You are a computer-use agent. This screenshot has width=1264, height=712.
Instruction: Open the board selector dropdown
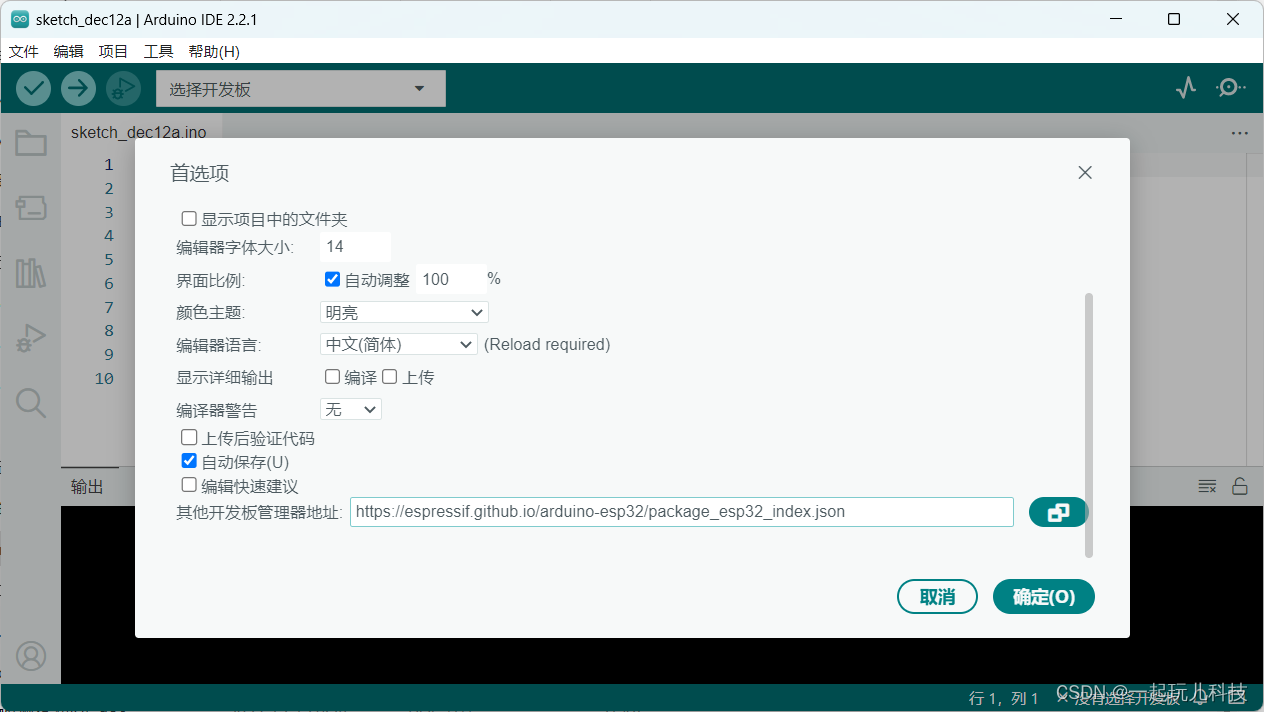click(x=301, y=89)
